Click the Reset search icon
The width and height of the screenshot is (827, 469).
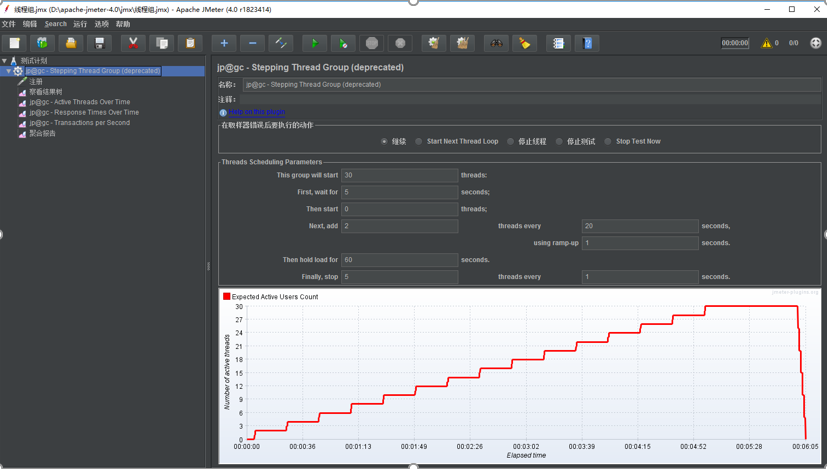(x=525, y=43)
